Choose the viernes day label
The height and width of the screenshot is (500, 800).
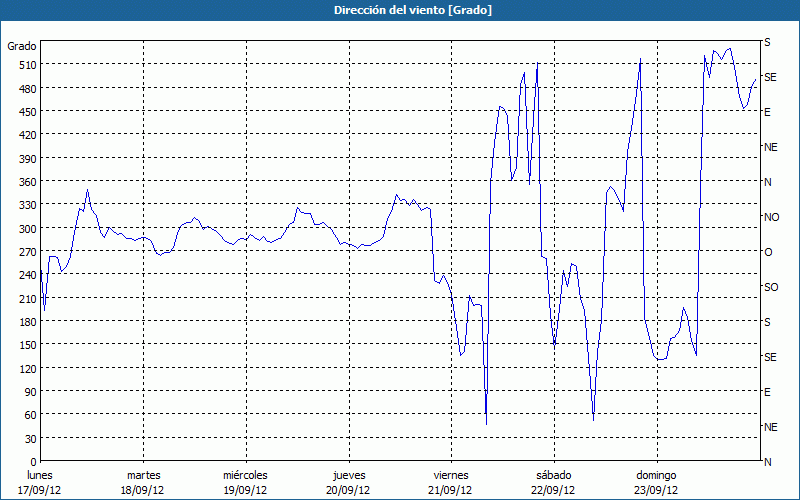(x=450, y=475)
